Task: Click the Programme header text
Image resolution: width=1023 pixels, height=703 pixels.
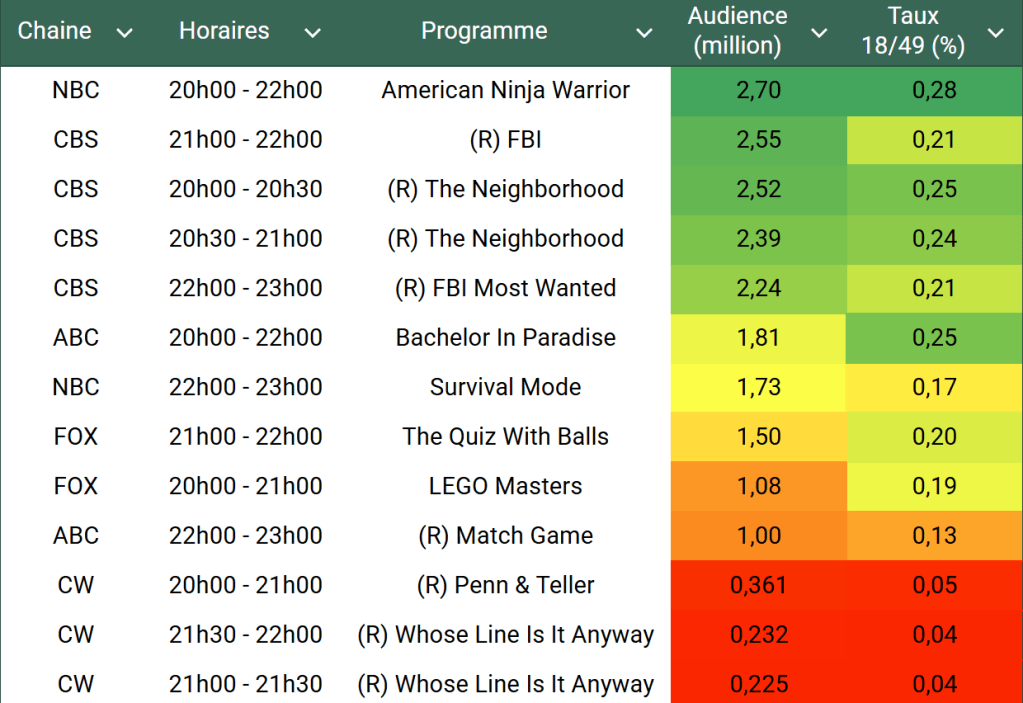Action: click(484, 31)
